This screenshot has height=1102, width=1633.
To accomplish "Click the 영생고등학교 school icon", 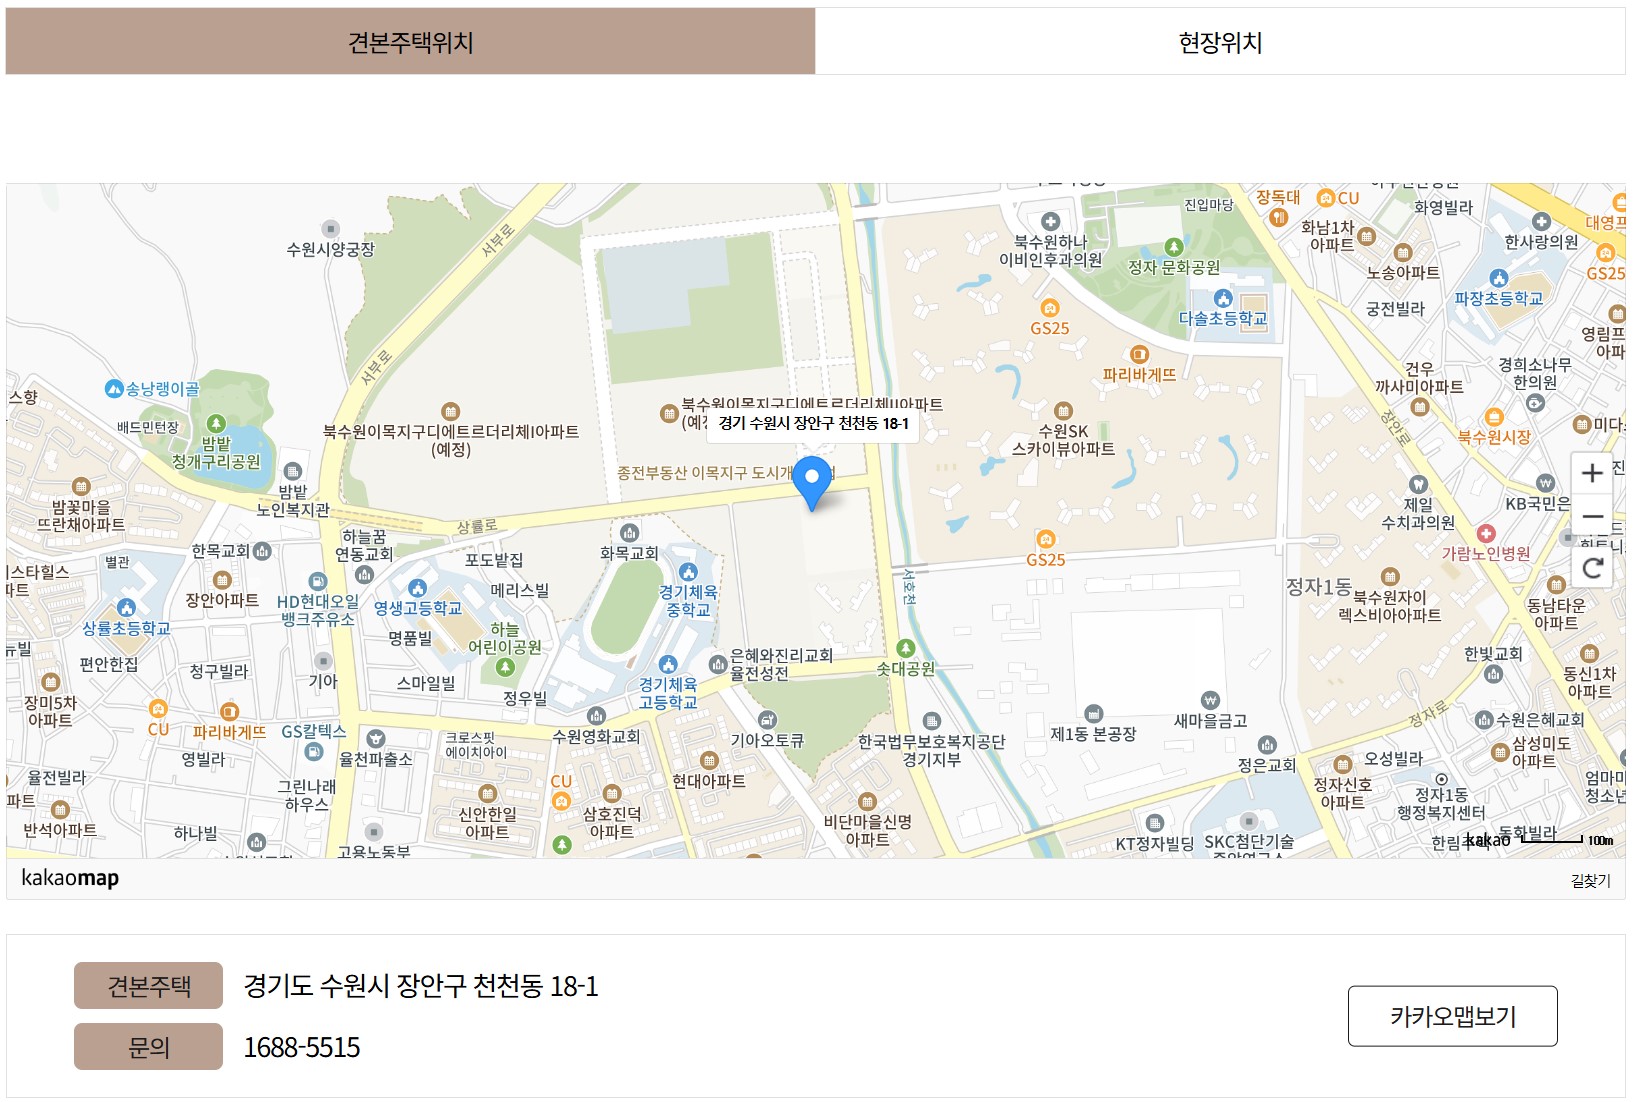I will pyautogui.click(x=417, y=588).
